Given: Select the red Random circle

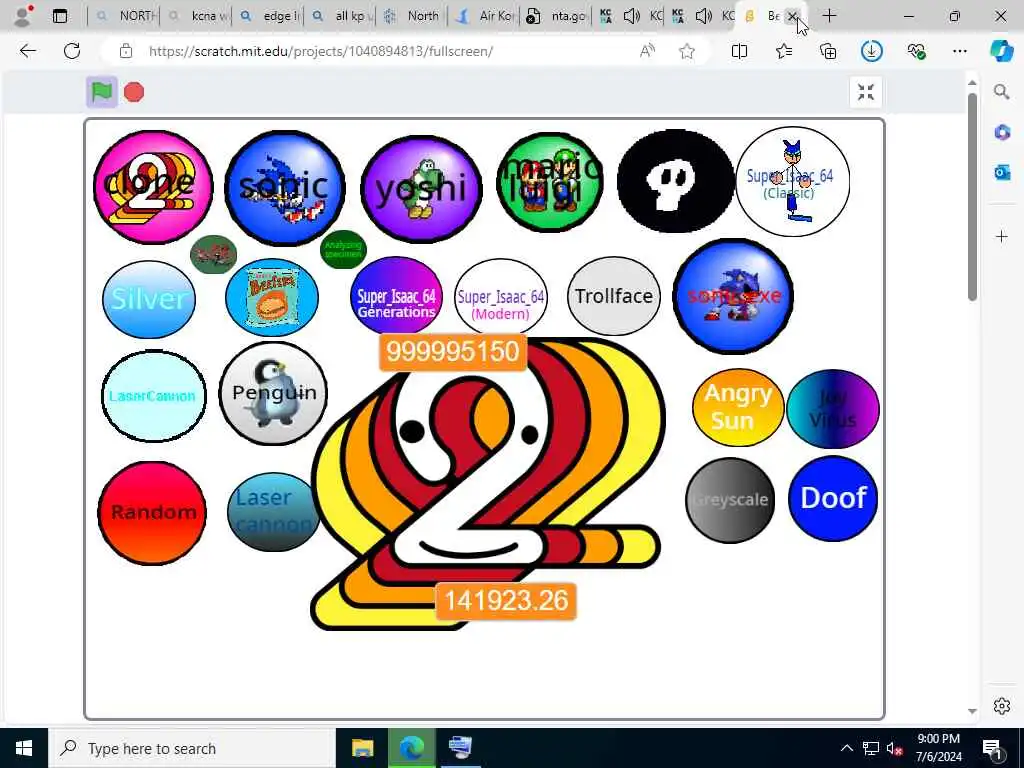Looking at the screenshot, I should [x=152, y=513].
